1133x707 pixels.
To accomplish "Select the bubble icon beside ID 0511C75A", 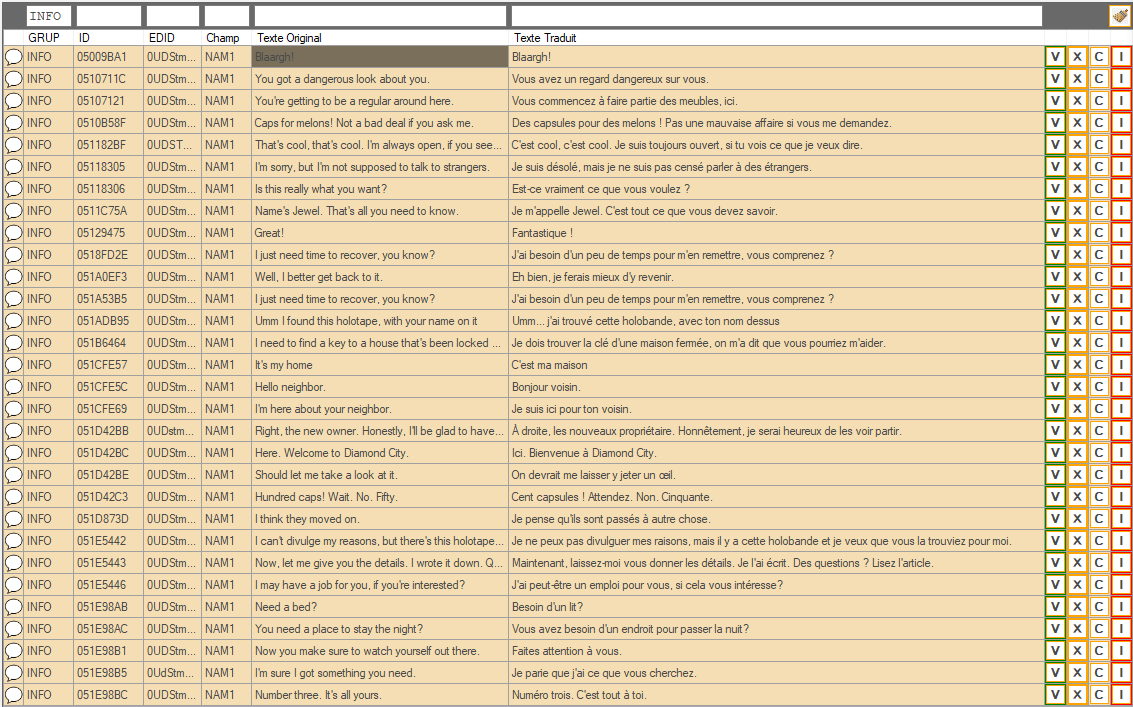I will point(14,211).
